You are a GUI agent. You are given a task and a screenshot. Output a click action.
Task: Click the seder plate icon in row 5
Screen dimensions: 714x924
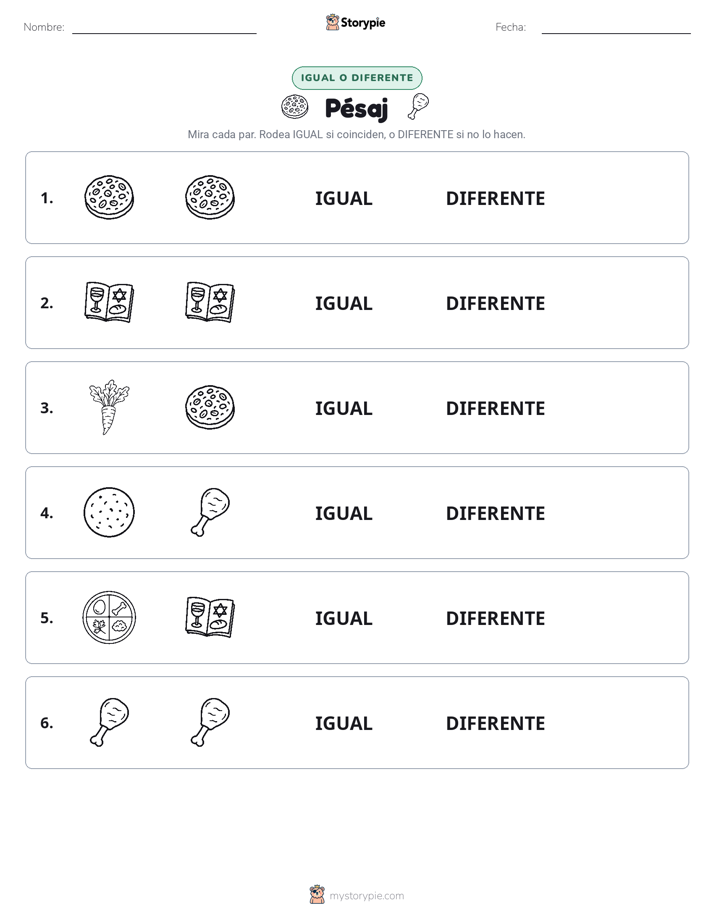(x=109, y=618)
